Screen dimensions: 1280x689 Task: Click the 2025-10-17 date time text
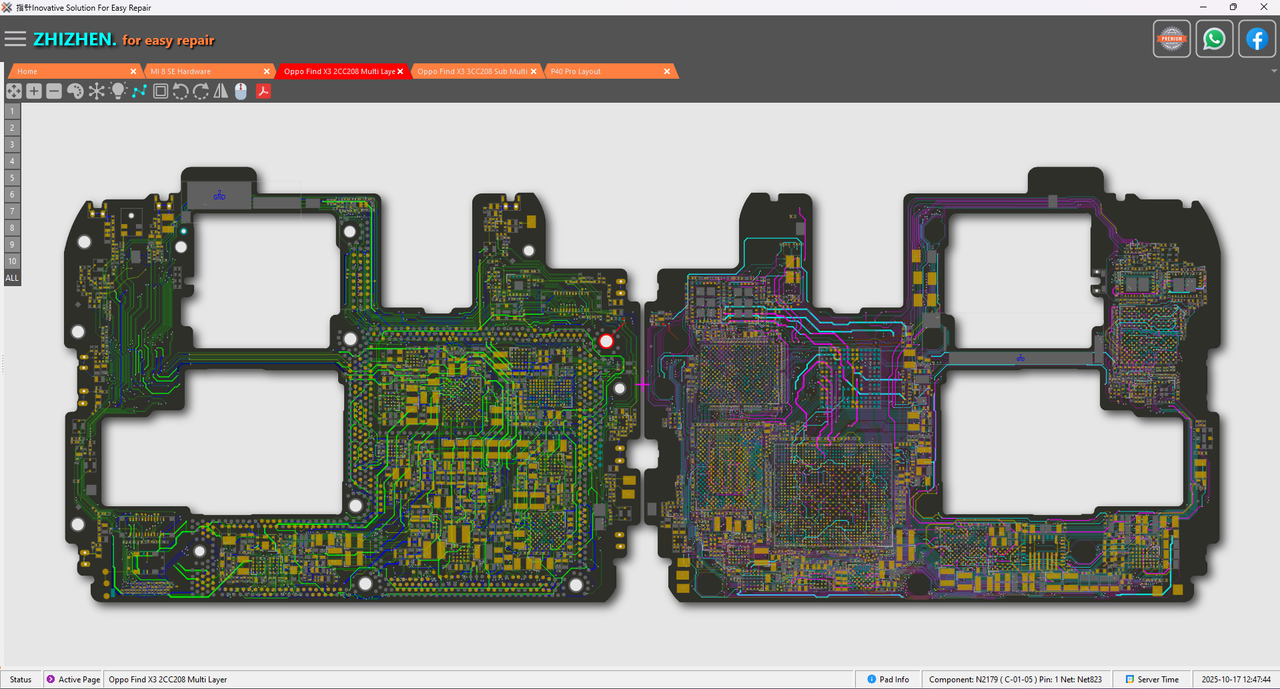pos(1237,679)
